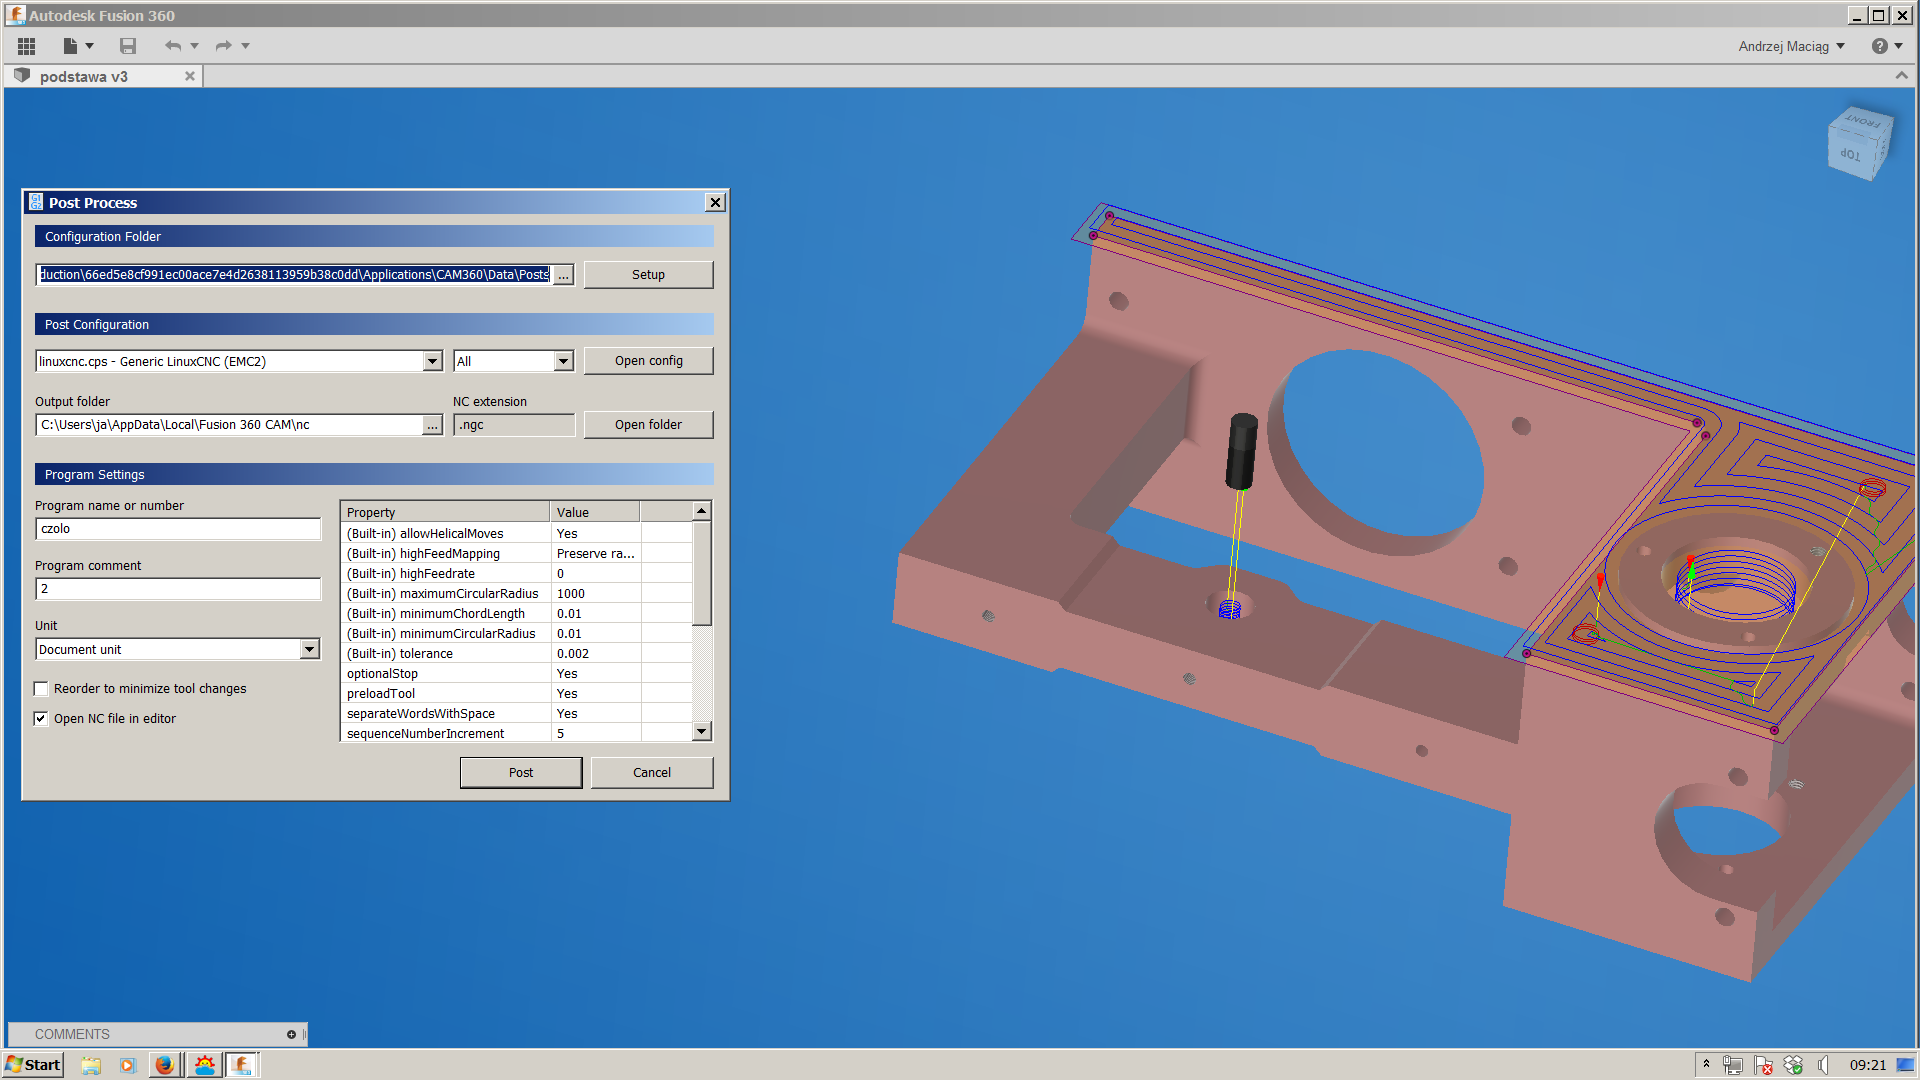
Task: Switch to Fusion 360 taskbar button
Action: (x=241, y=1065)
